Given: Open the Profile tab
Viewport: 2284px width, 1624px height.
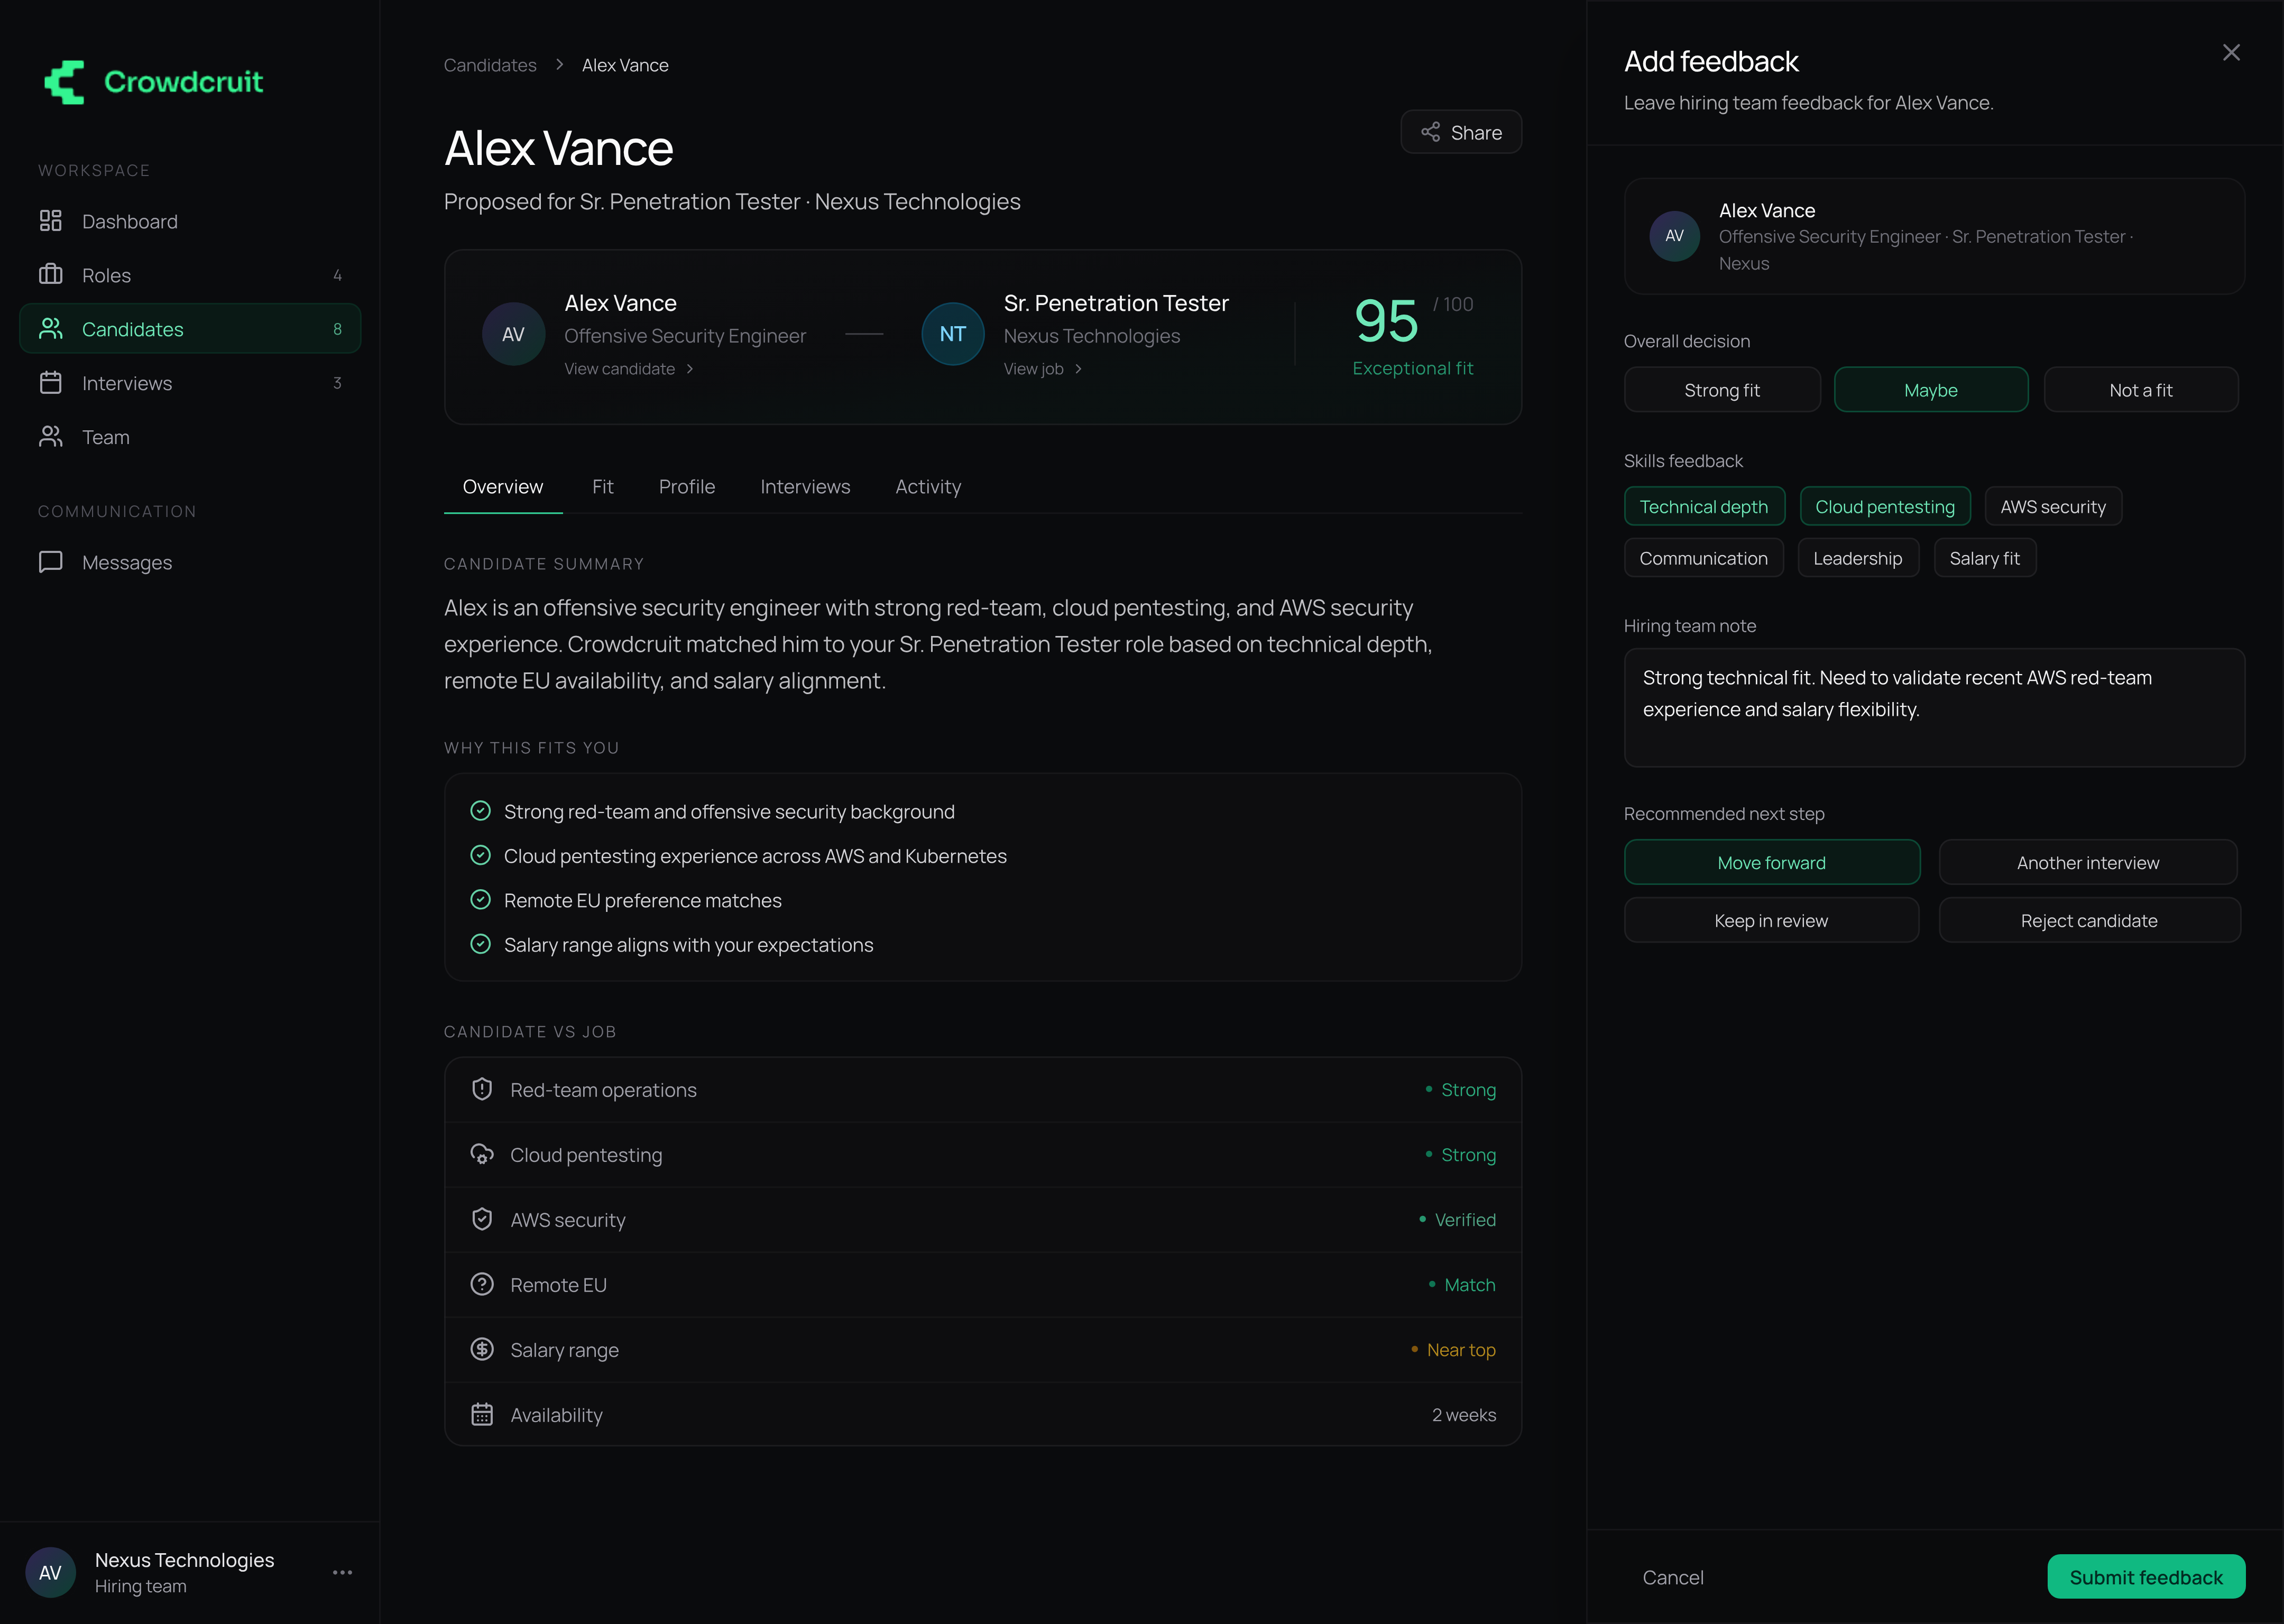Looking at the screenshot, I should click(687, 487).
